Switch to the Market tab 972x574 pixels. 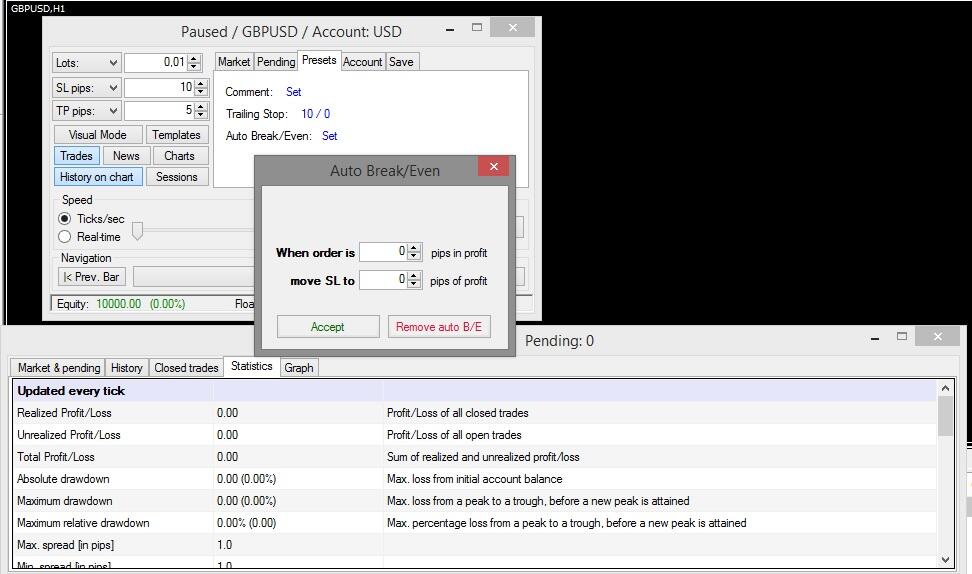[234, 62]
